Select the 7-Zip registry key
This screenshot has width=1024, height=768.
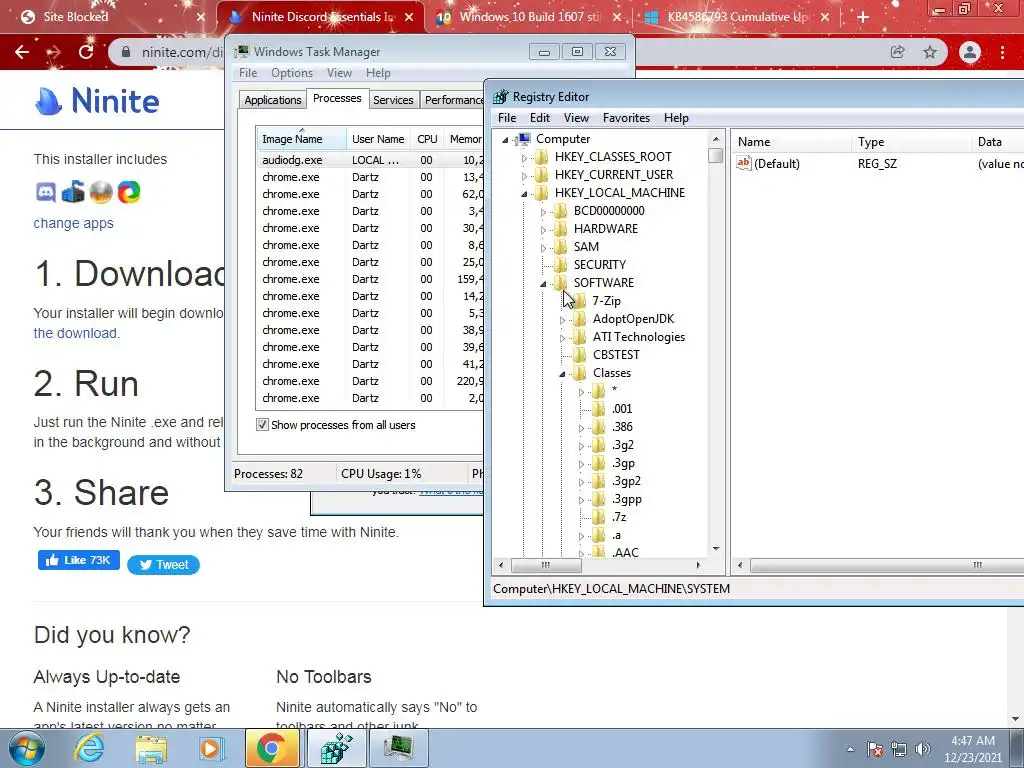click(607, 301)
